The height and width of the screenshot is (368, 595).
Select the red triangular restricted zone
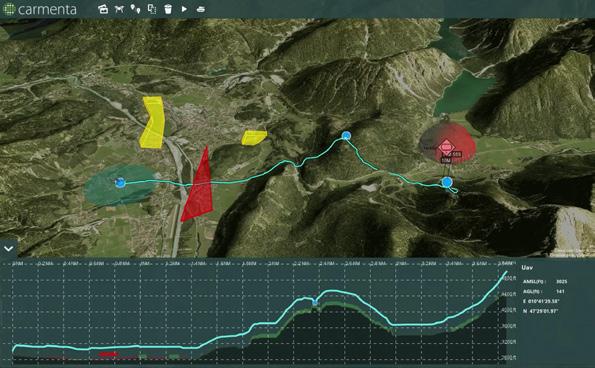[198, 187]
